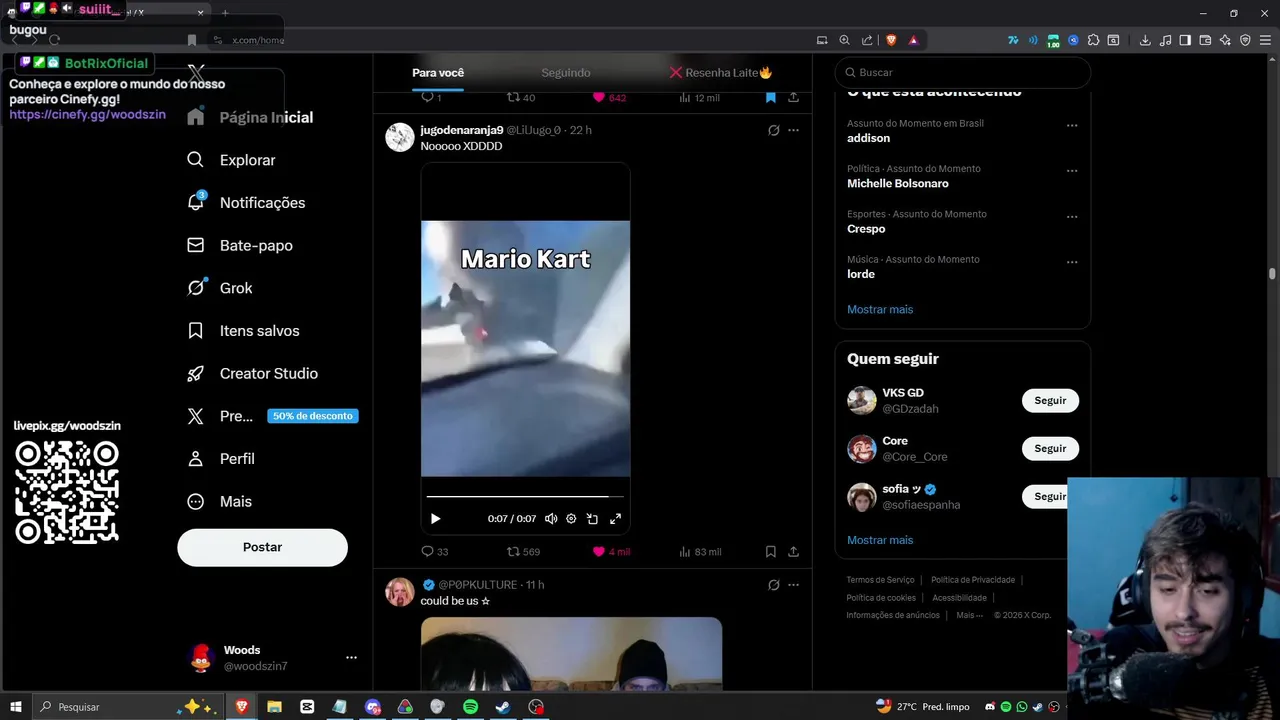Open Perfil page
This screenshot has width=1280, height=720.
(x=221, y=459)
